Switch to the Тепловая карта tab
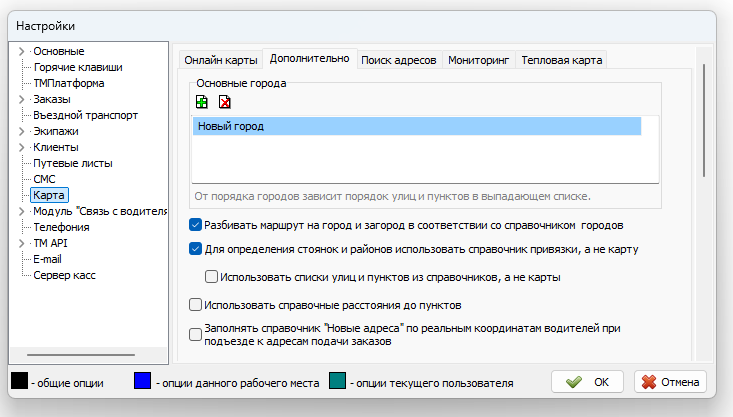 [561, 60]
